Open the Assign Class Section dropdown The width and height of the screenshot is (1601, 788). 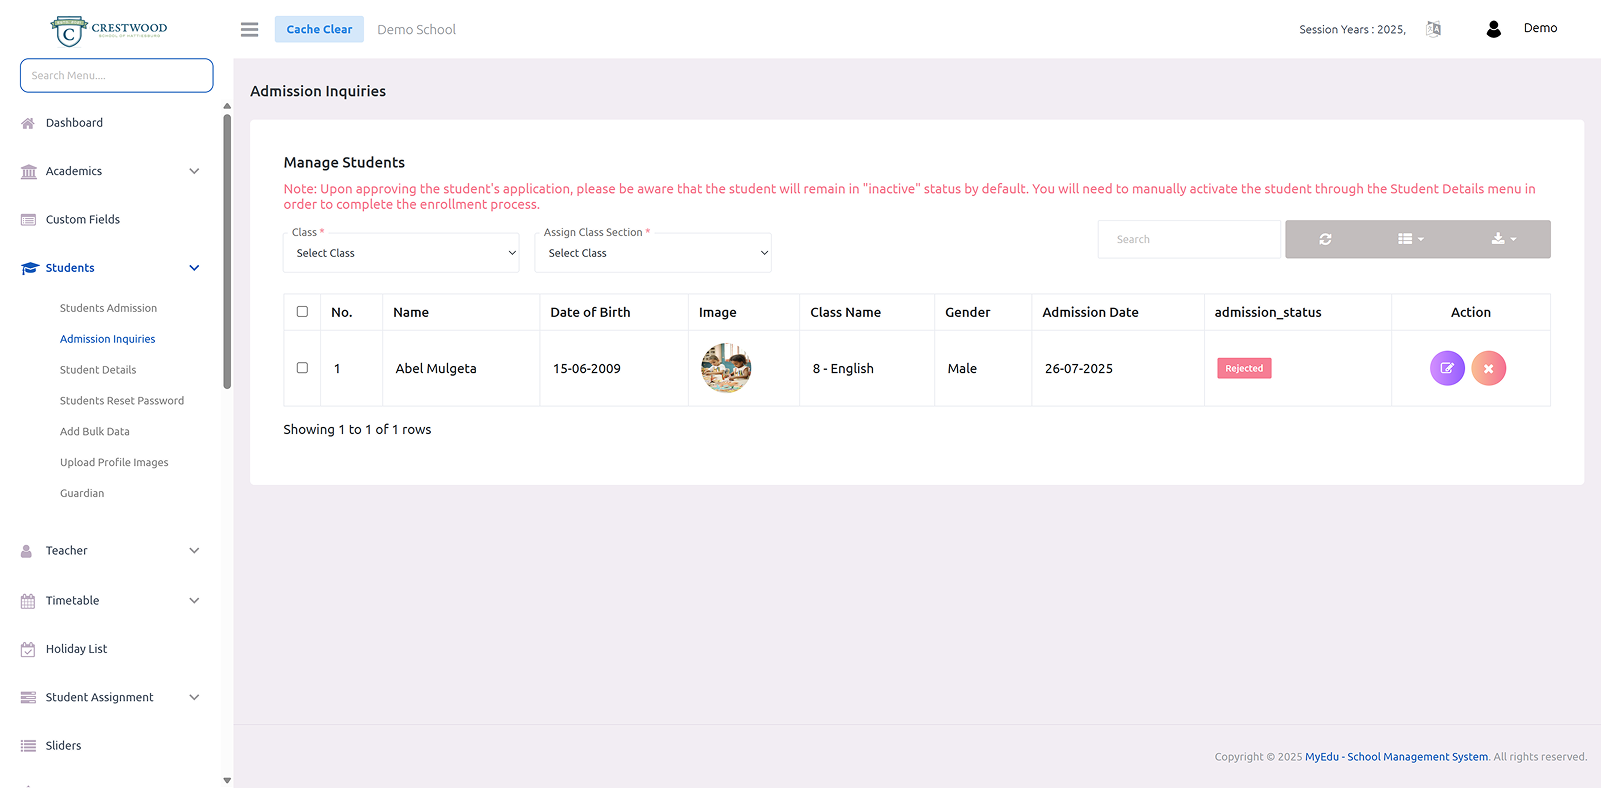click(653, 253)
